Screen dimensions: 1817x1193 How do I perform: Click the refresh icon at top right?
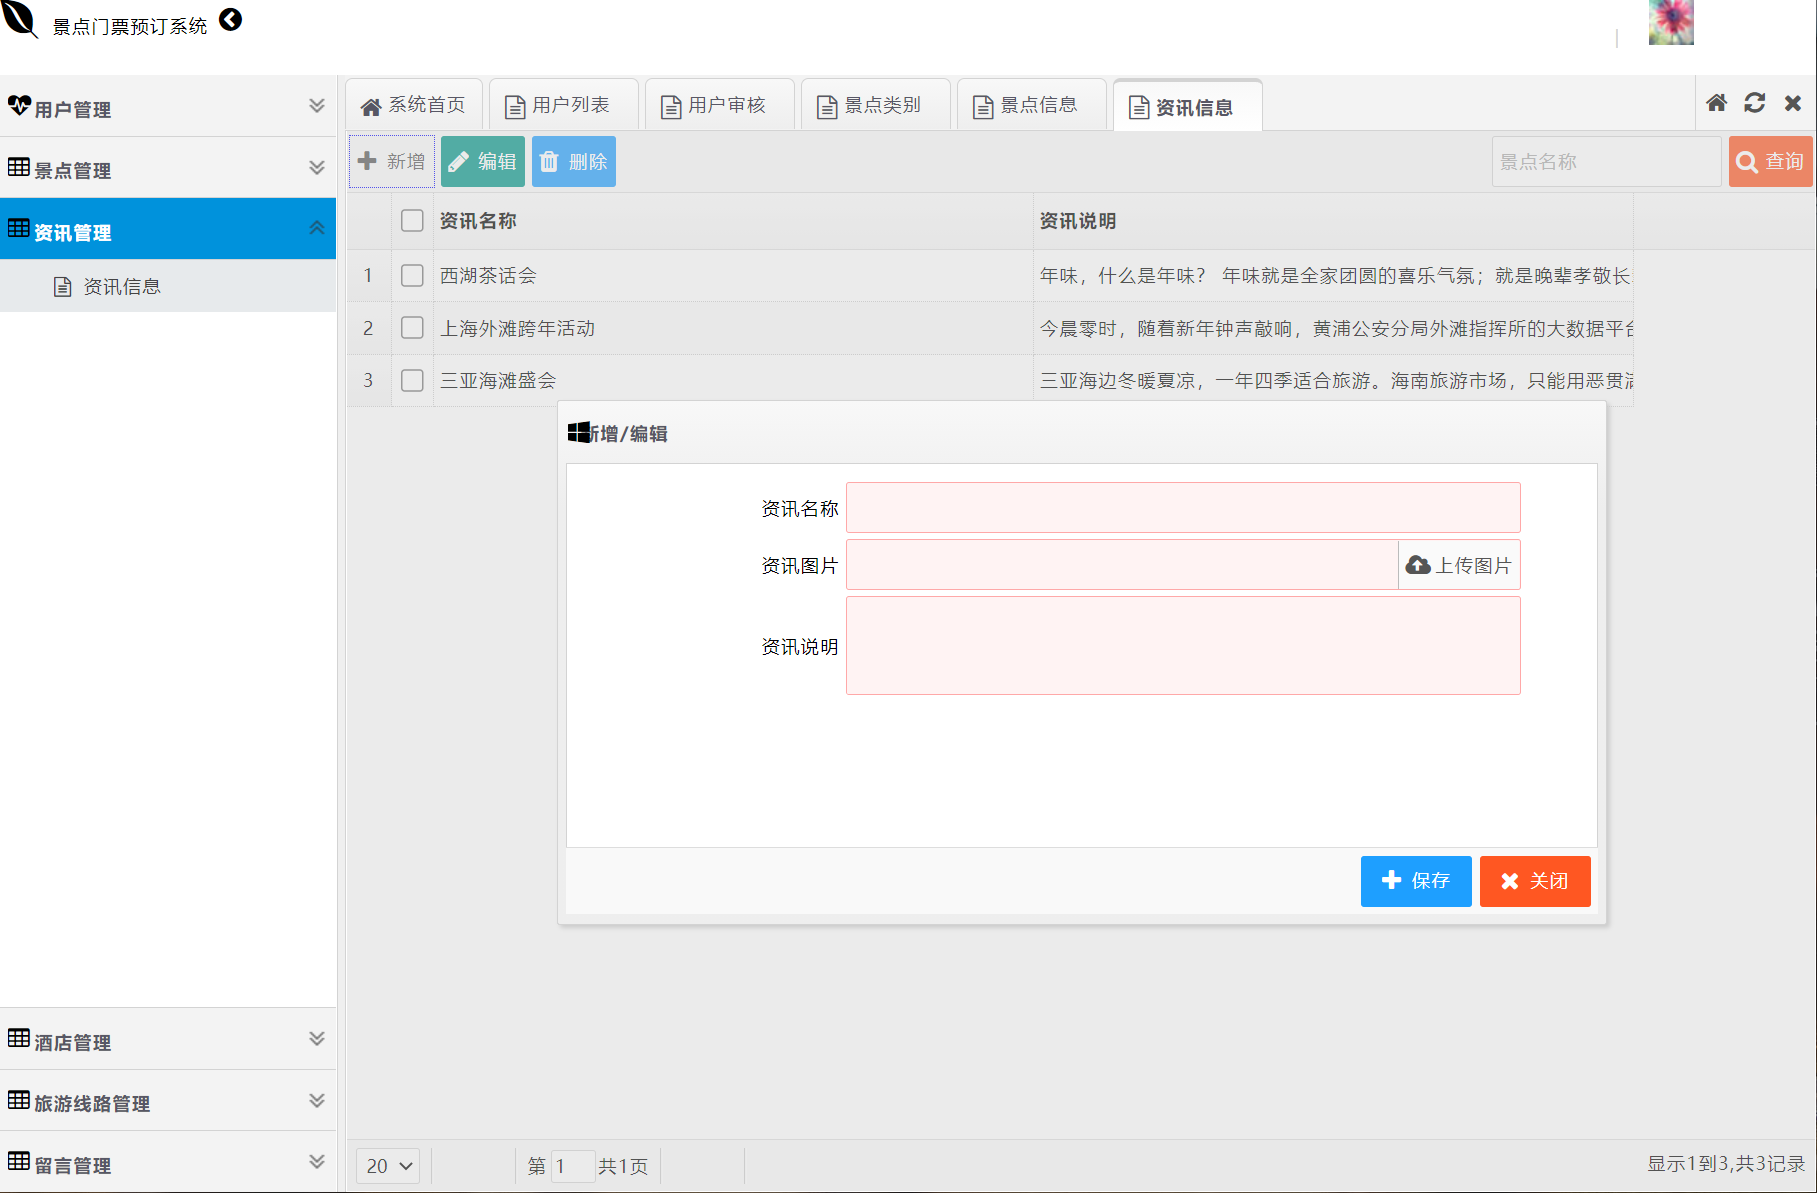1755,103
